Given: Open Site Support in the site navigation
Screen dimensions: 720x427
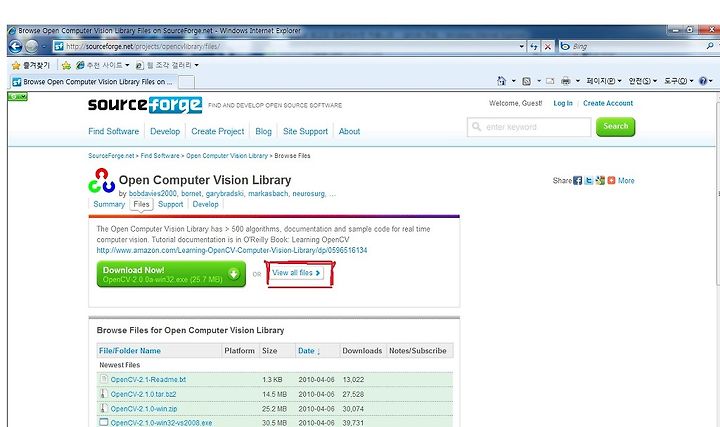Looking at the screenshot, I should [305, 131].
